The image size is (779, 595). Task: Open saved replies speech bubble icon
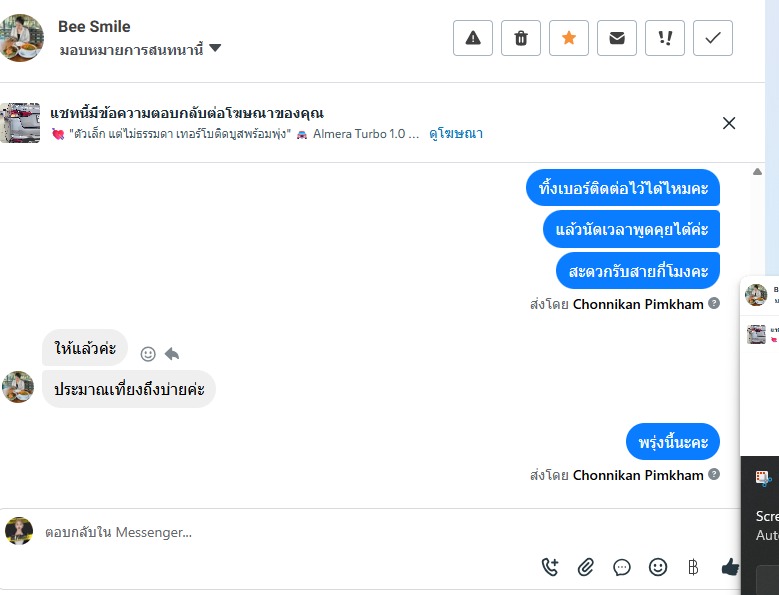(x=622, y=567)
